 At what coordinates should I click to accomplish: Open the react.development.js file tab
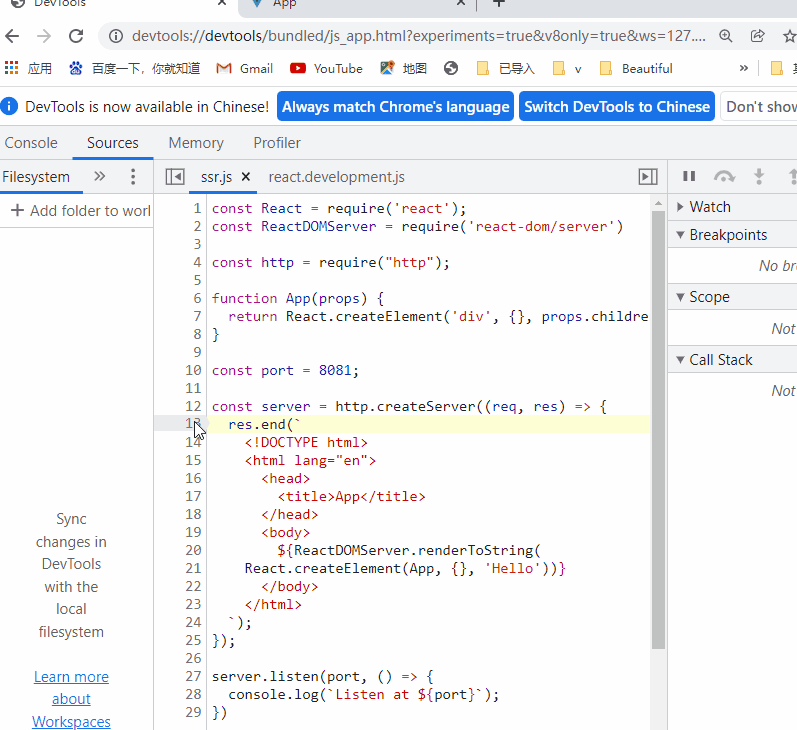pos(336,177)
